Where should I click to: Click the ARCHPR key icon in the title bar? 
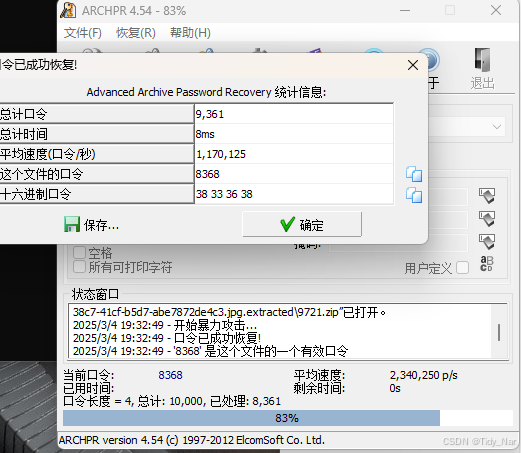pyautogui.click(x=68, y=10)
